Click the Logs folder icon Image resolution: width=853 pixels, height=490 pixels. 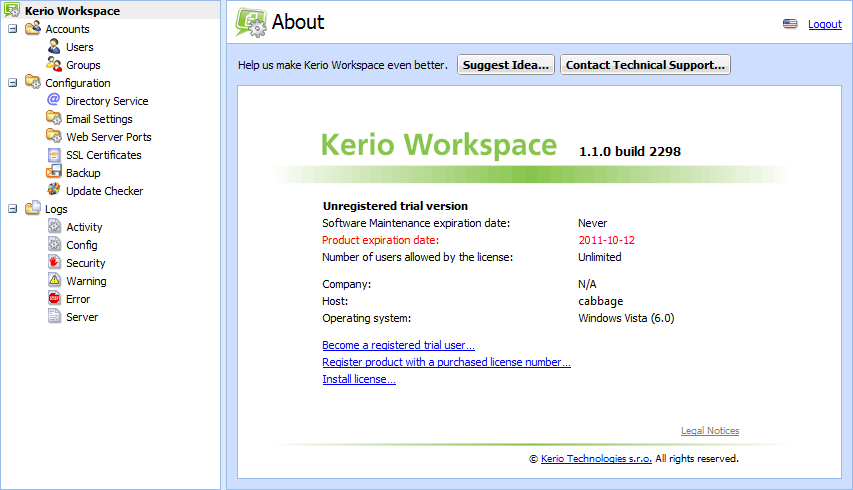(x=33, y=208)
